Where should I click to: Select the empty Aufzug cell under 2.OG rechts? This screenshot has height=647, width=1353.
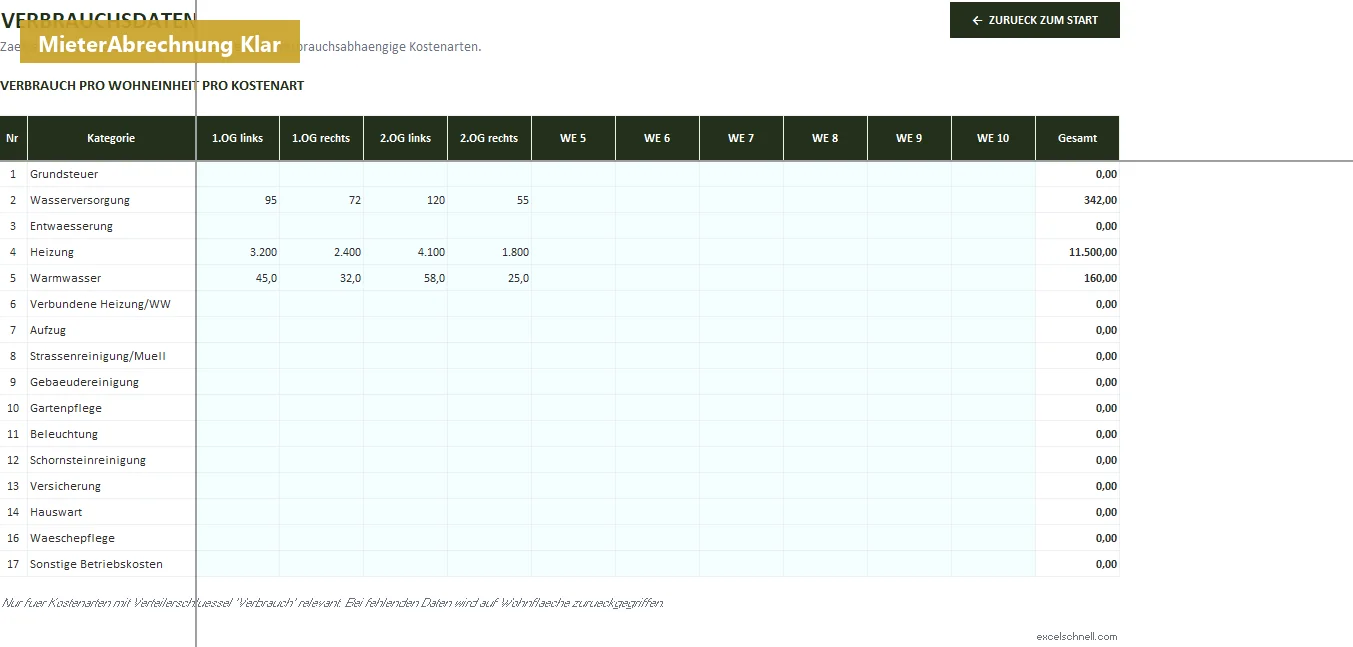pos(489,330)
